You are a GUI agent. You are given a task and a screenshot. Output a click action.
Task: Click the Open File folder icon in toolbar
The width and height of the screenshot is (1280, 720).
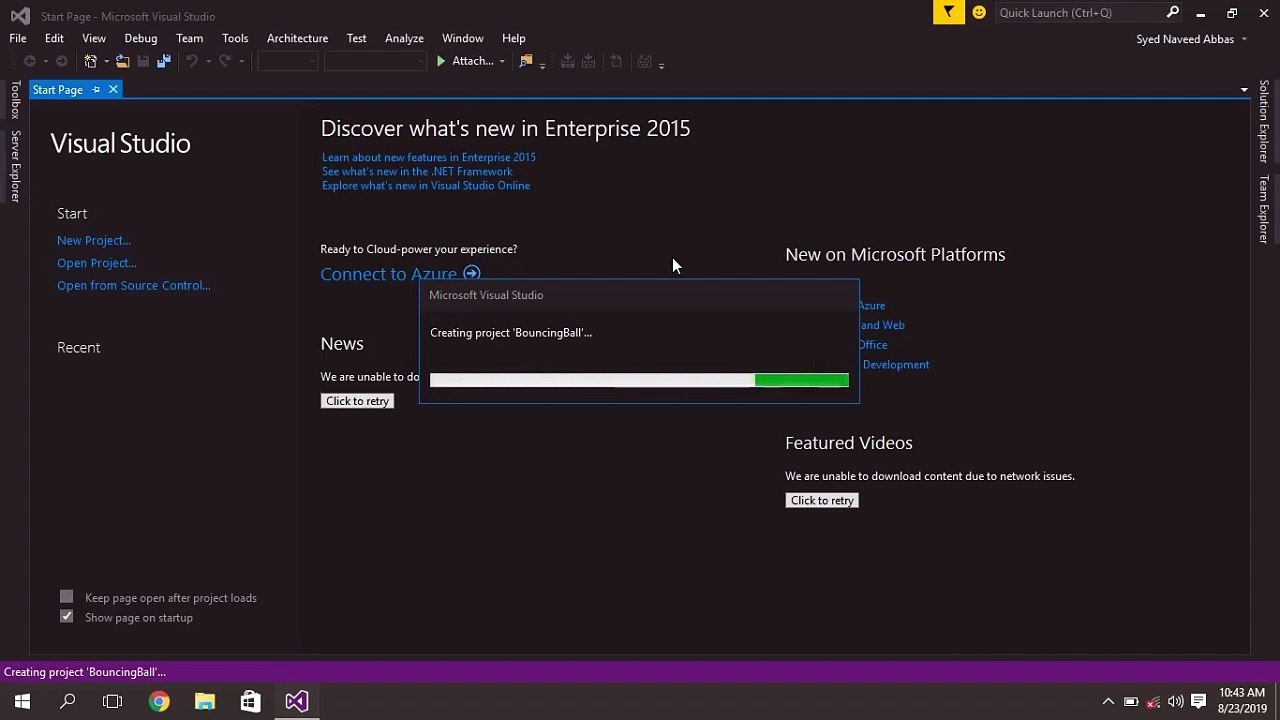point(122,62)
